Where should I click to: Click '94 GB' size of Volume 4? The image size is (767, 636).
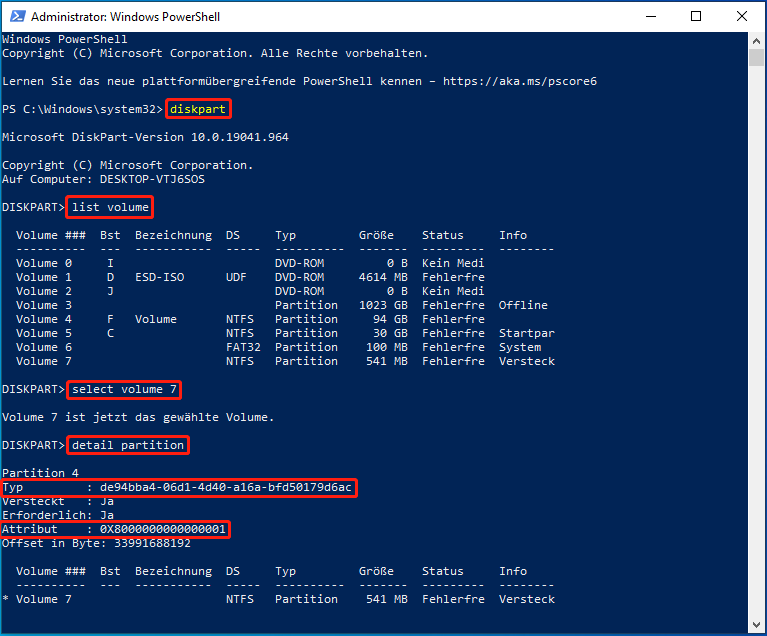click(x=390, y=319)
